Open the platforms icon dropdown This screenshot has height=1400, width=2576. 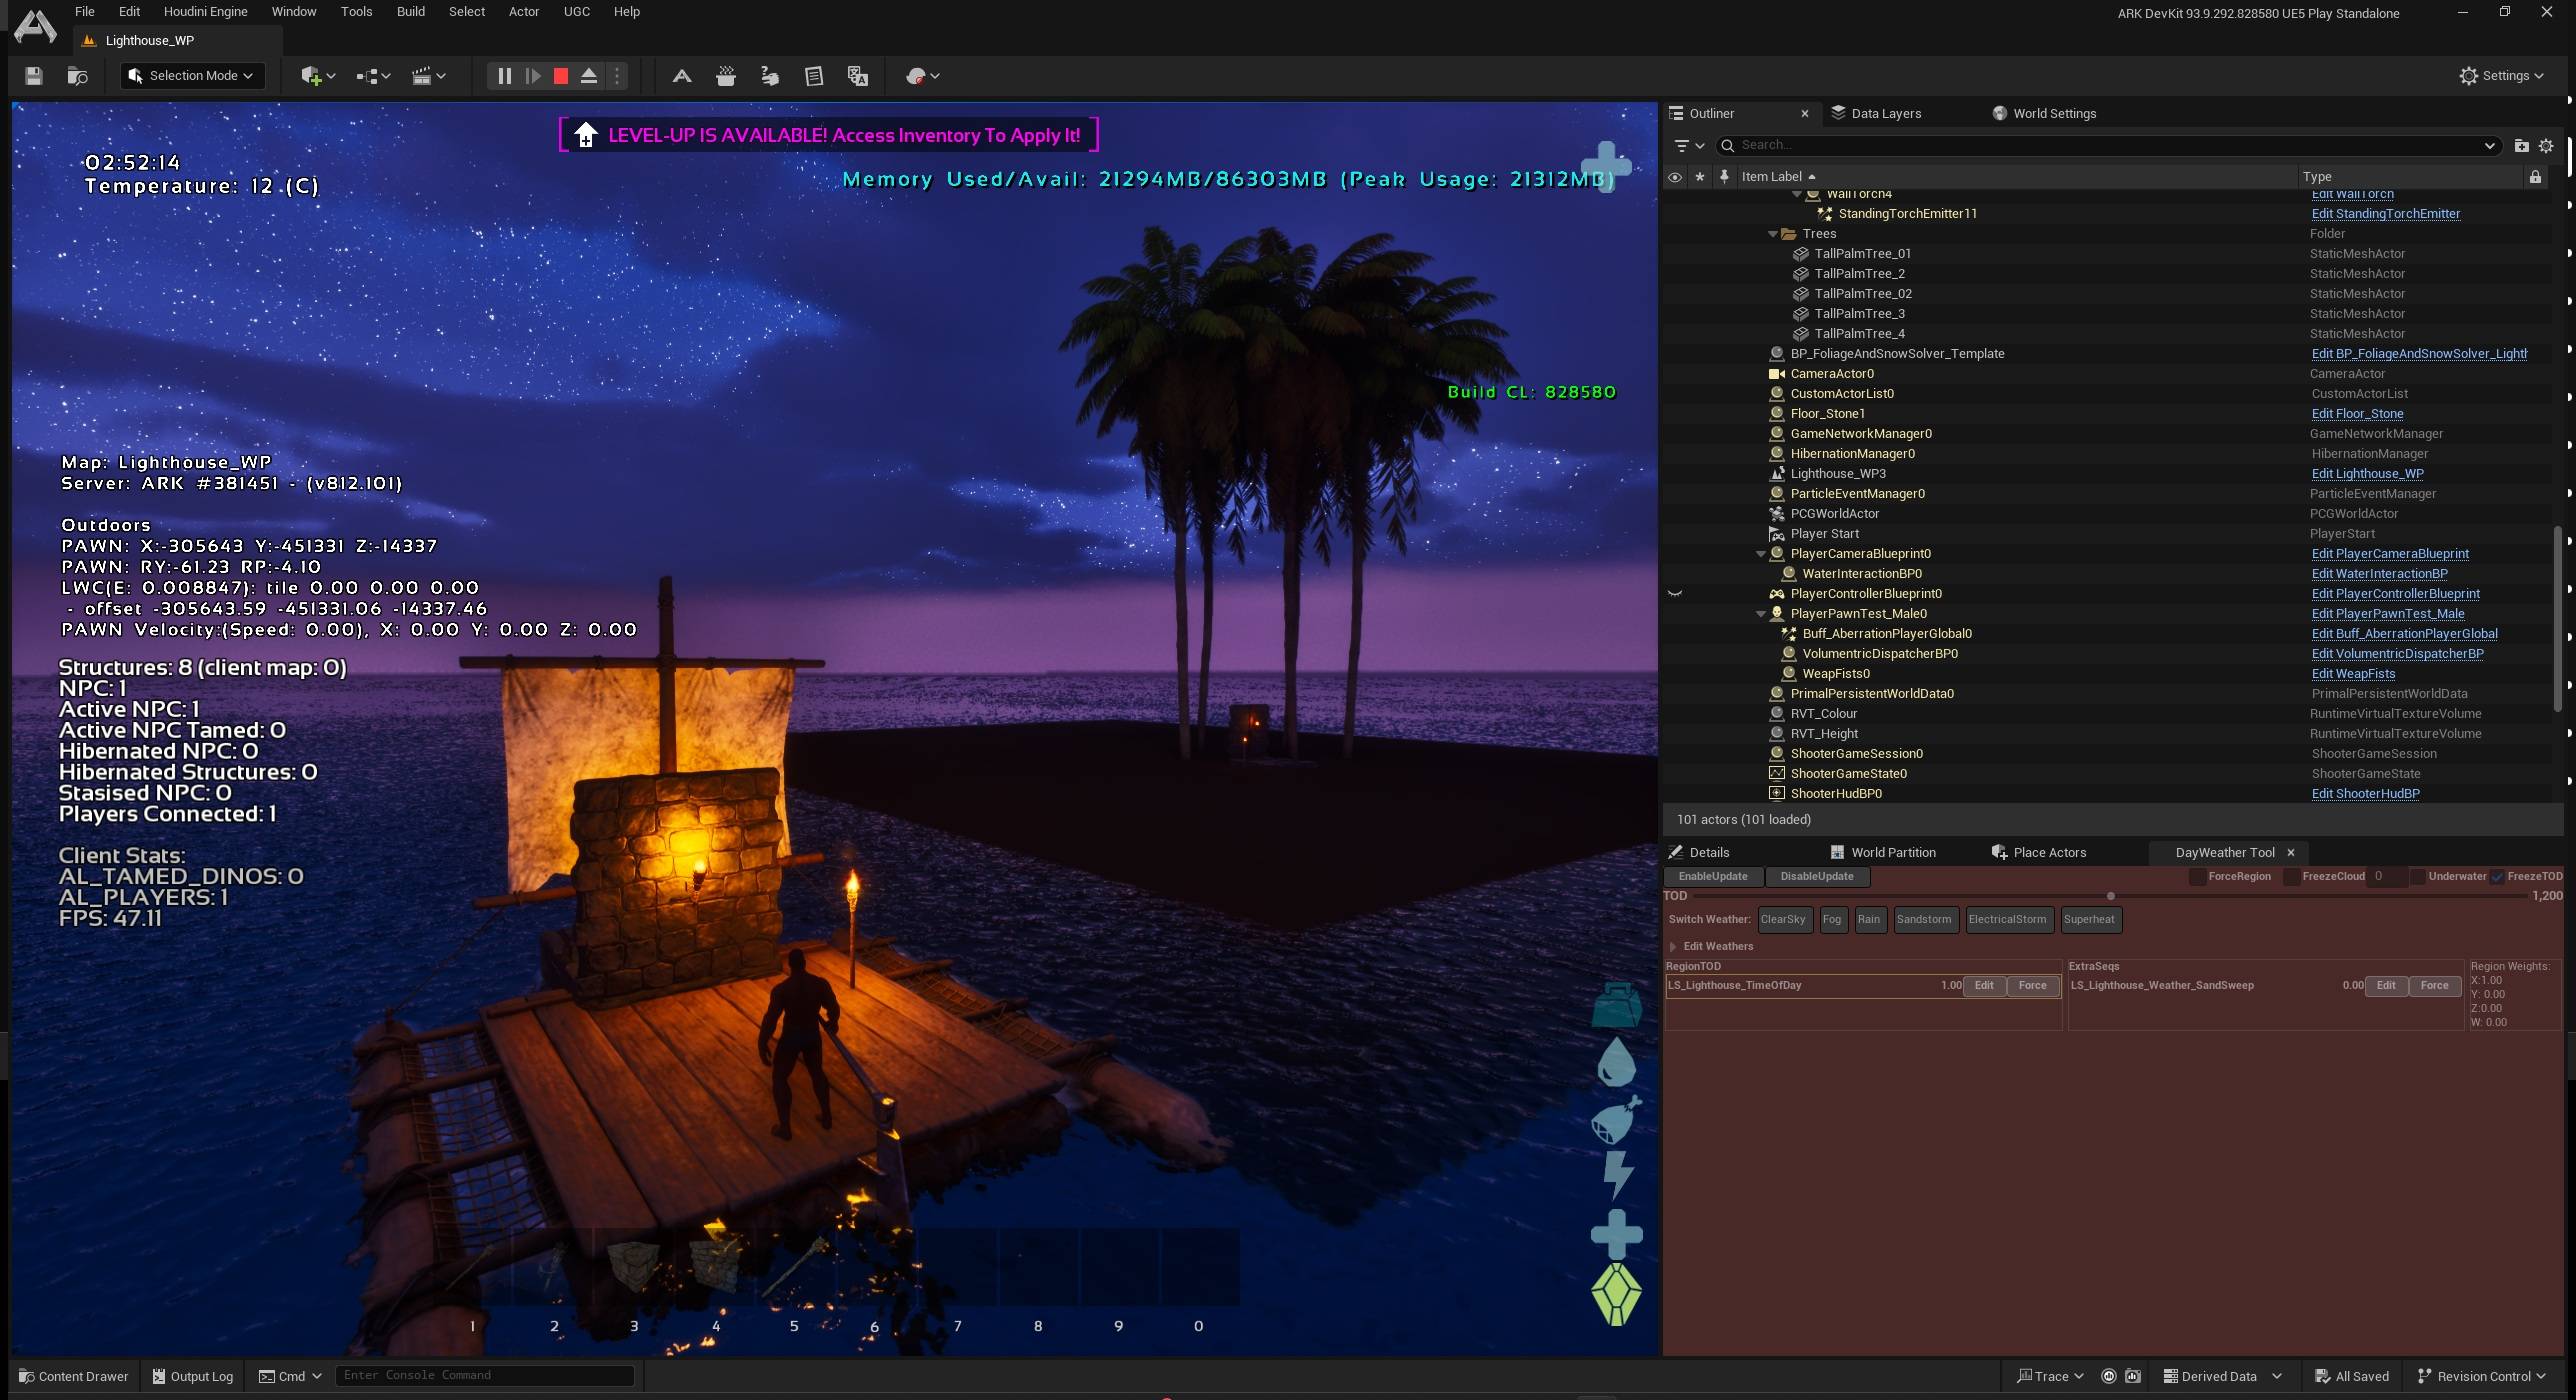tap(922, 76)
